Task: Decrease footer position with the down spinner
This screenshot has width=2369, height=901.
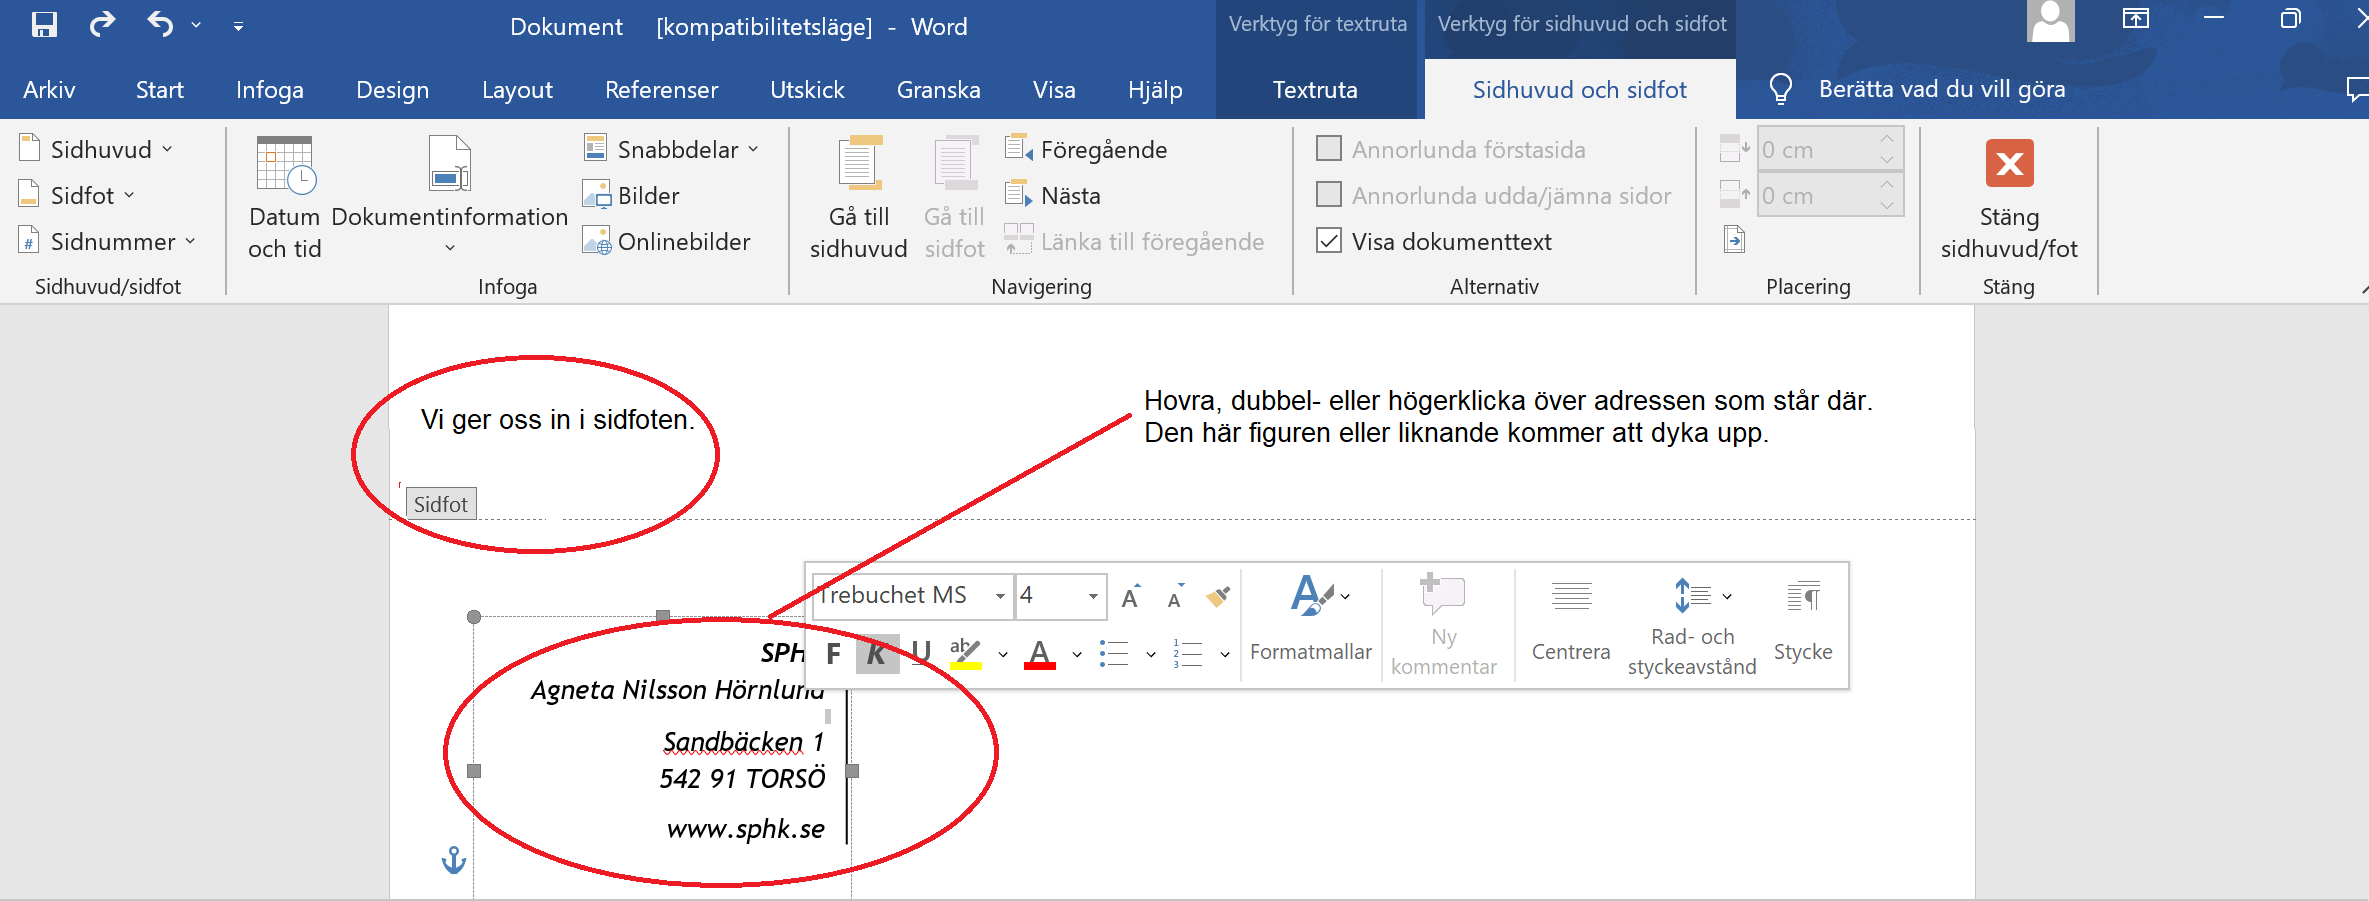Action: pyautogui.click(x=1886, y=205)
